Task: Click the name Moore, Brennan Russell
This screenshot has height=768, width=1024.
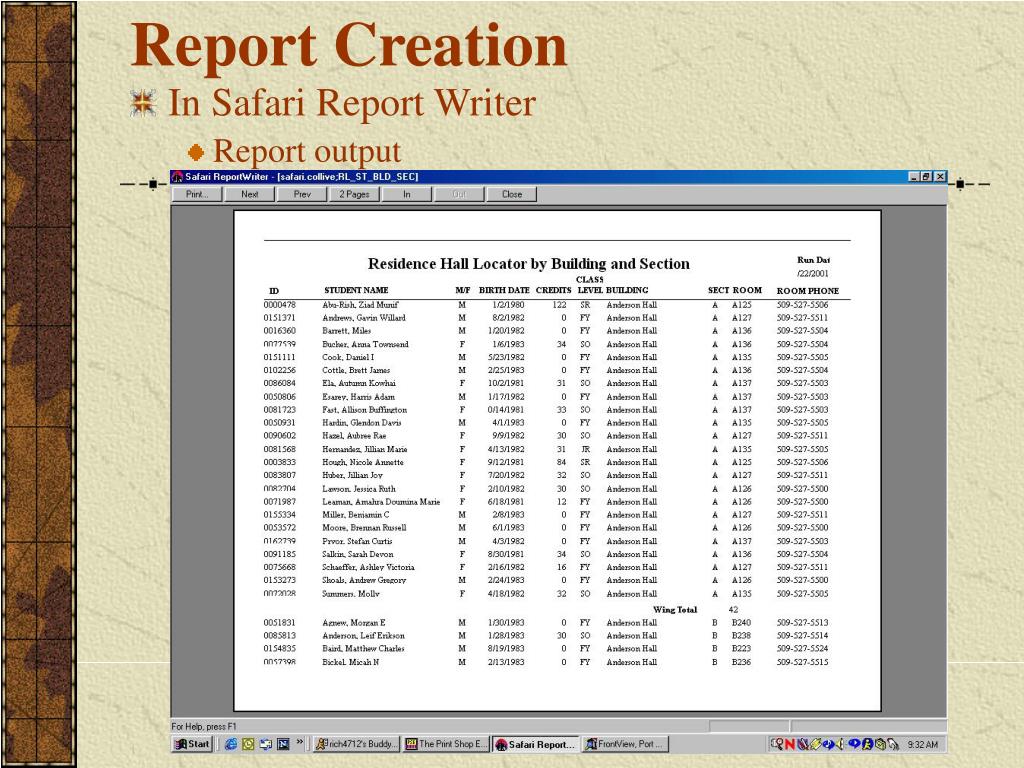Action: 364,528
